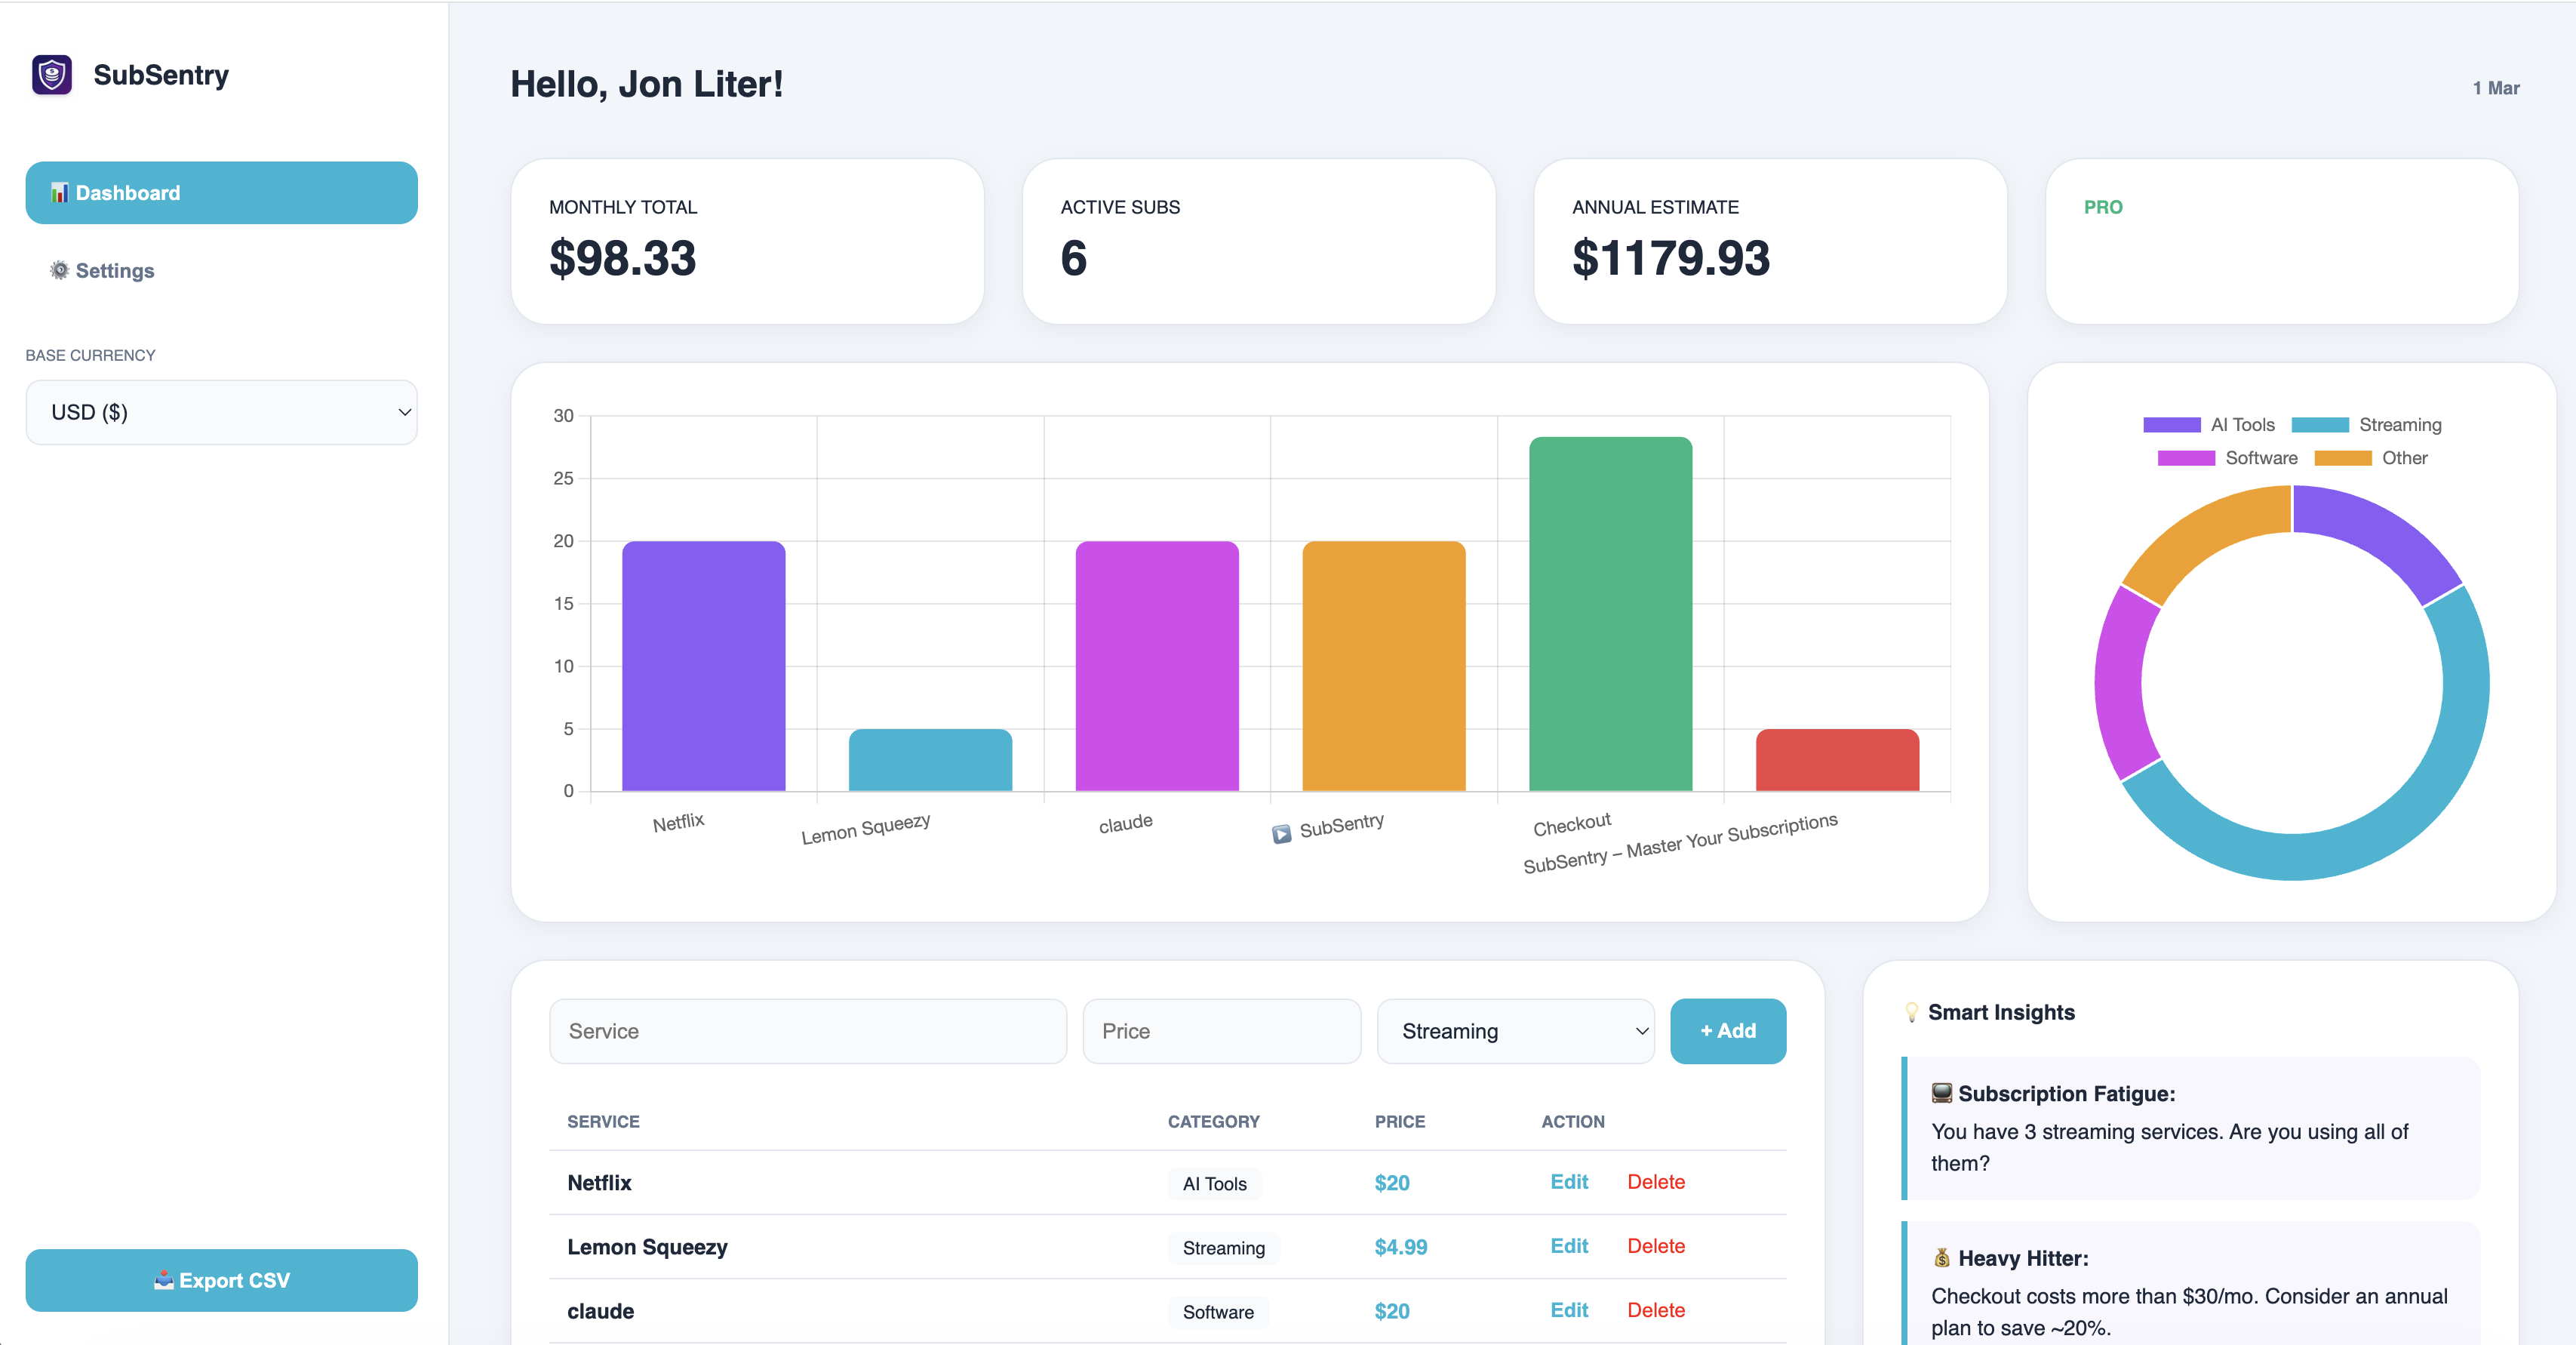Viewport: 2576px width, 1345px height.
Task: Select Dashboard in the sidebar navigation
Action: click(128, 192)
